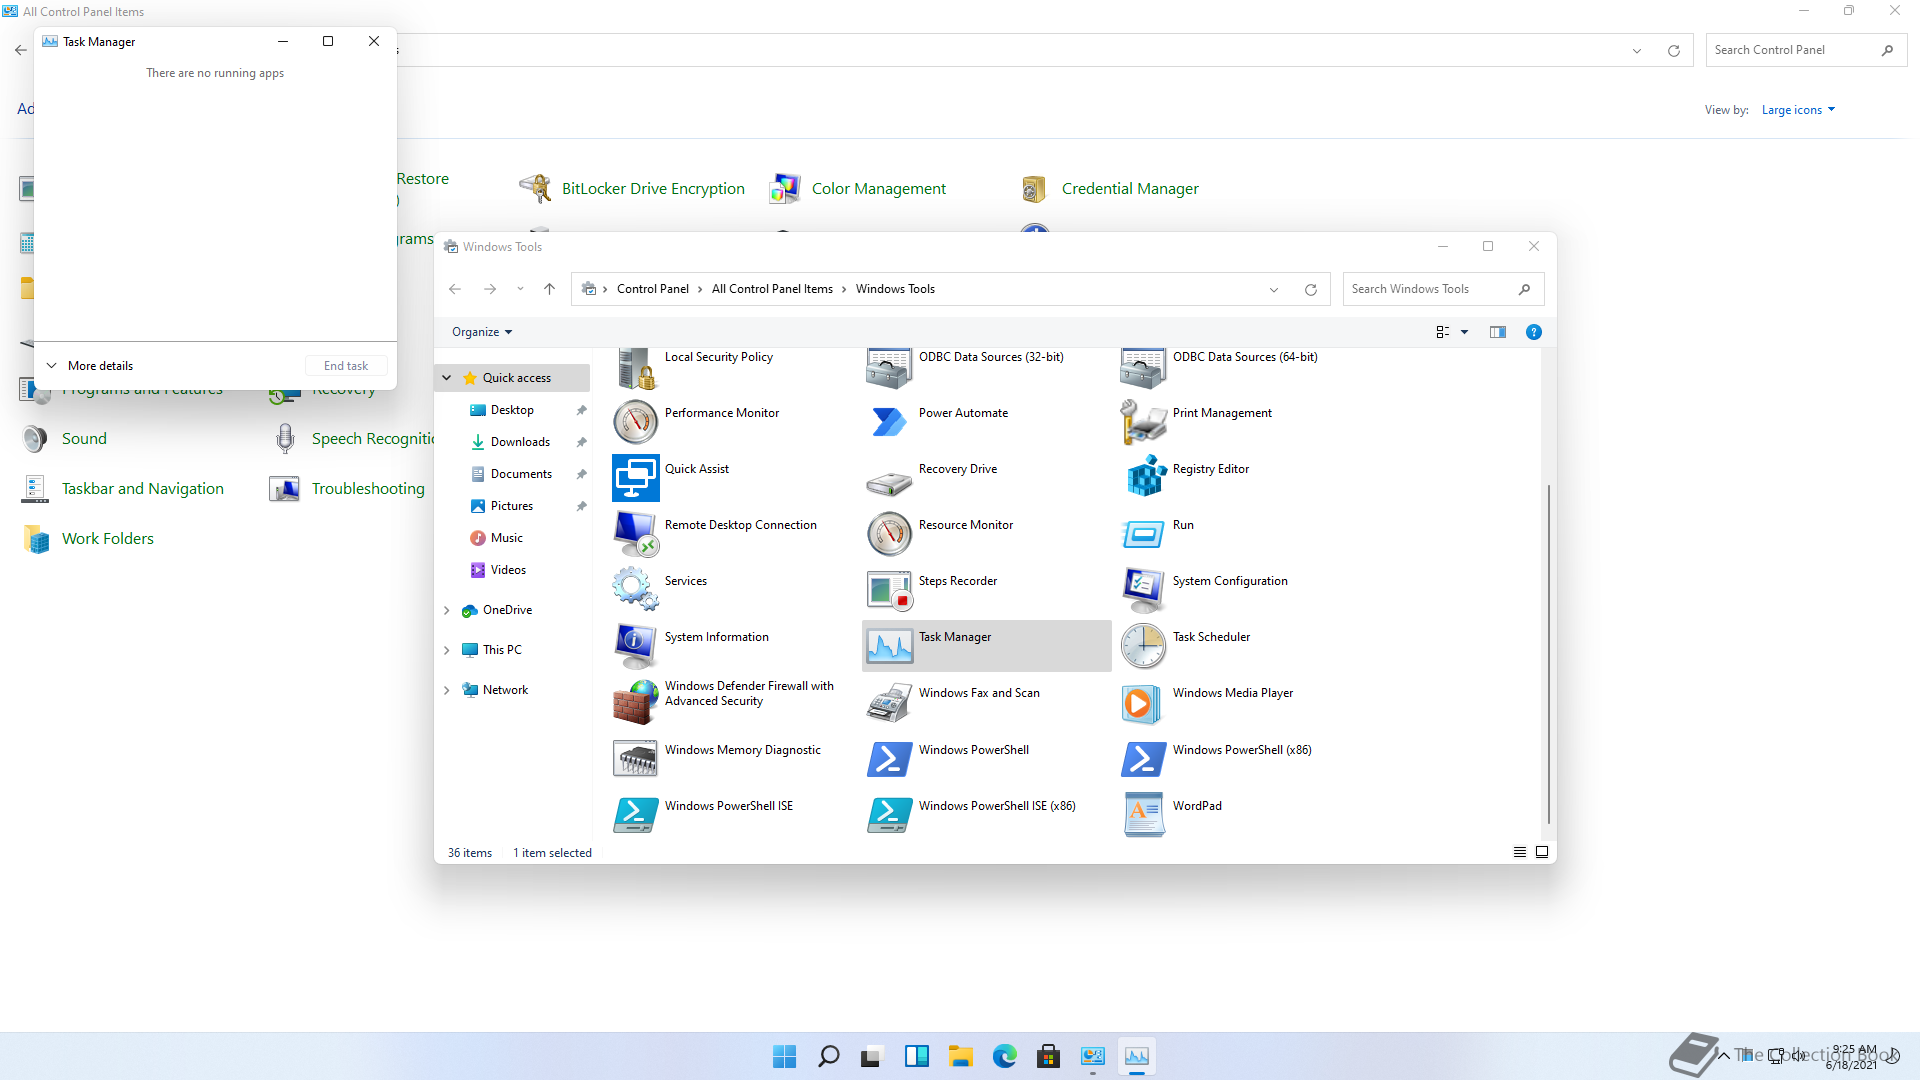The image size is (1920, 1080).
Task: Expand More details in Task Manager
Action: point(90,366)
